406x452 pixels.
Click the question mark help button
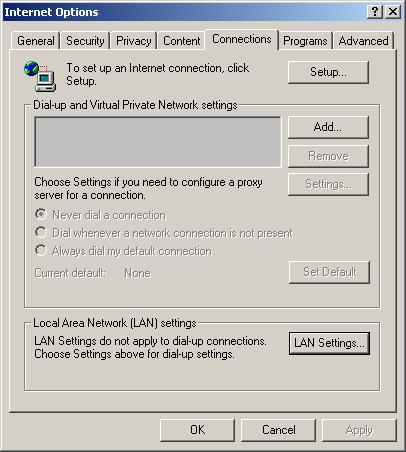coord(375,12)
